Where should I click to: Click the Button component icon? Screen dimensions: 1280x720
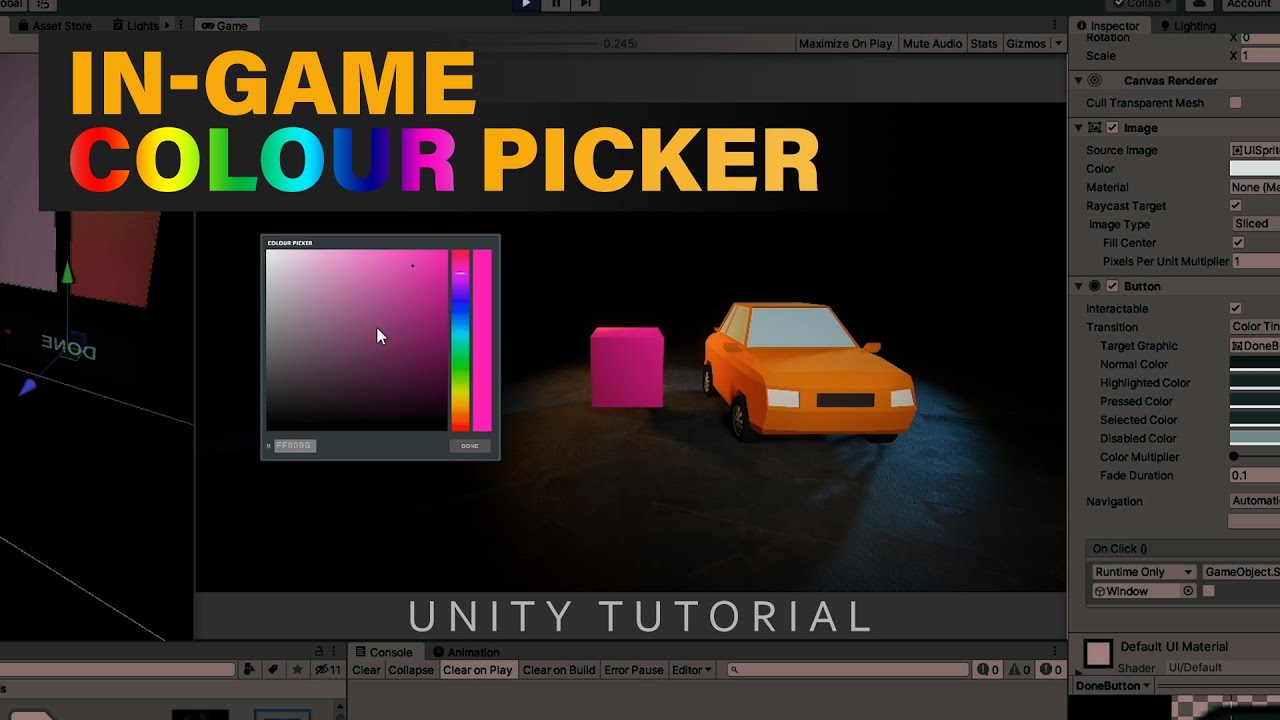(x=1094, y=286)
